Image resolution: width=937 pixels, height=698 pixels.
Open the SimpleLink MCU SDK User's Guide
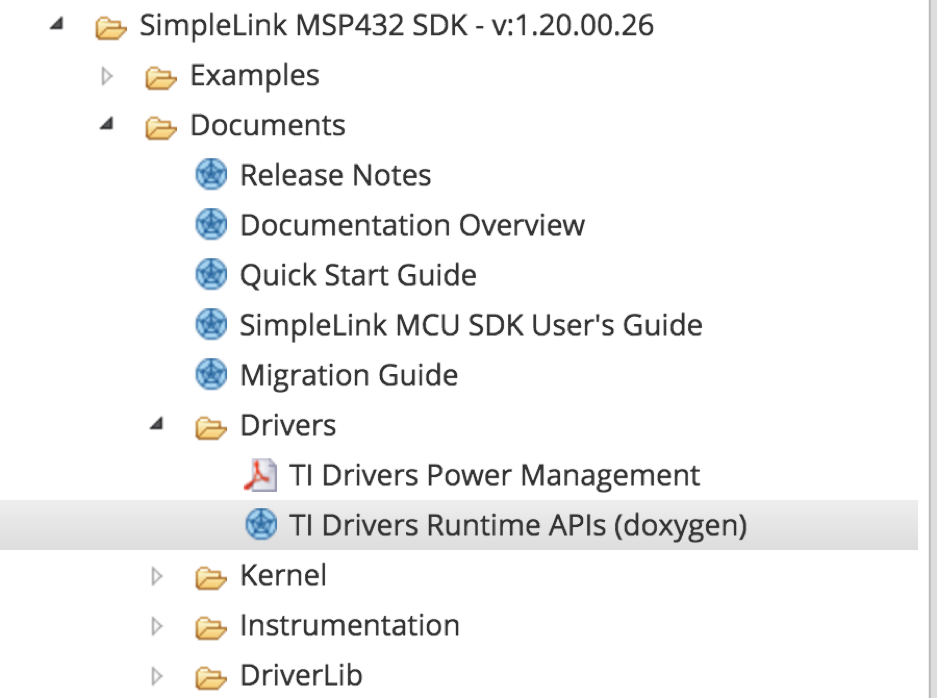point(470,325)
